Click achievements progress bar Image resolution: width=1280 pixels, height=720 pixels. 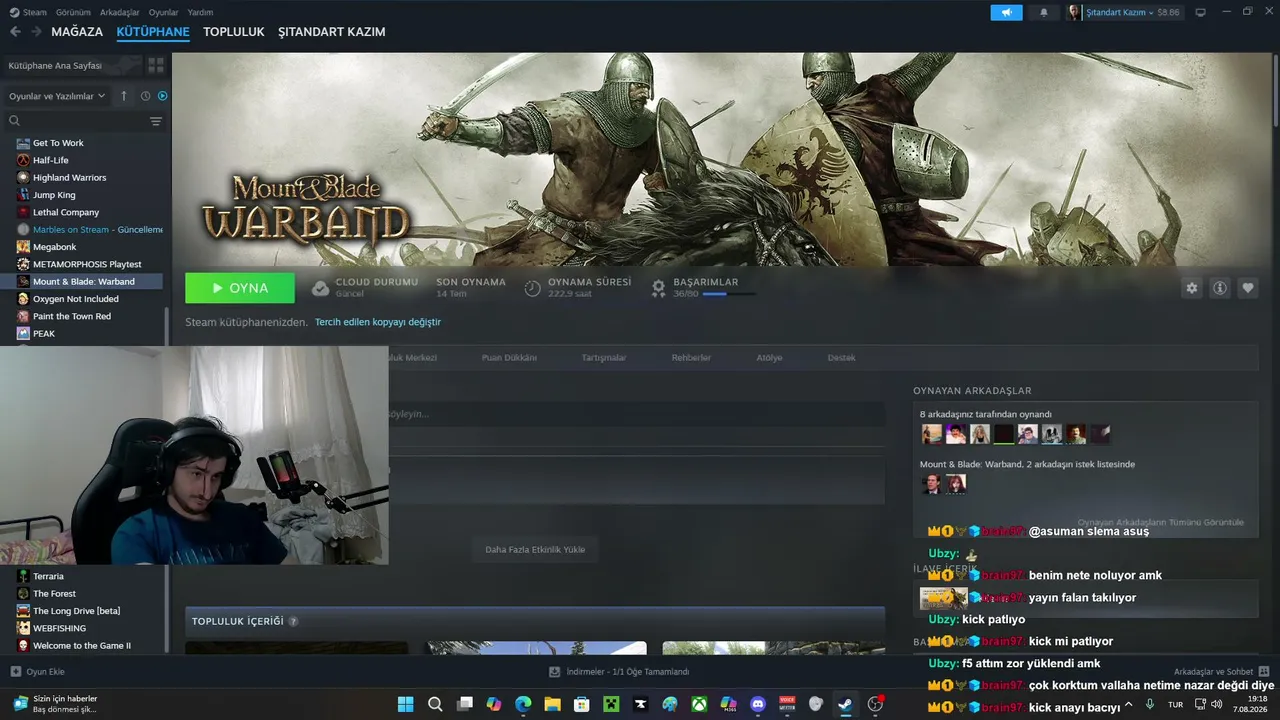tap(728, 294)
